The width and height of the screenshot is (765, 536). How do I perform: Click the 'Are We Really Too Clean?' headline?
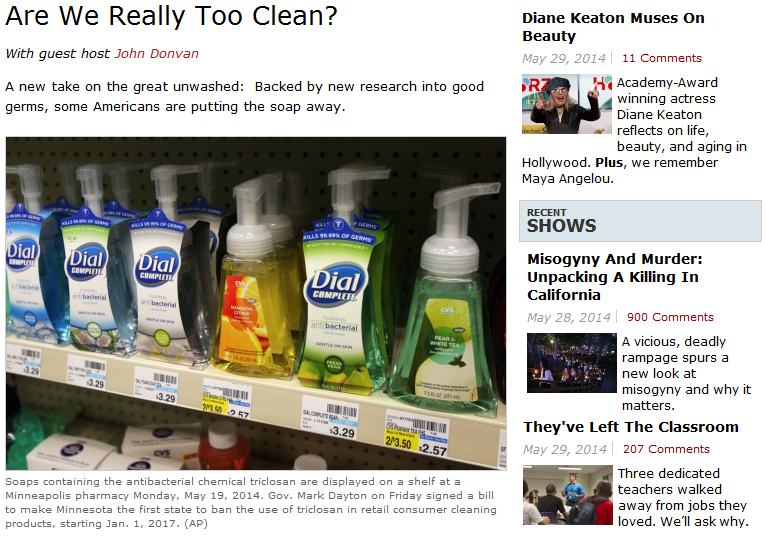click(171, 16)
